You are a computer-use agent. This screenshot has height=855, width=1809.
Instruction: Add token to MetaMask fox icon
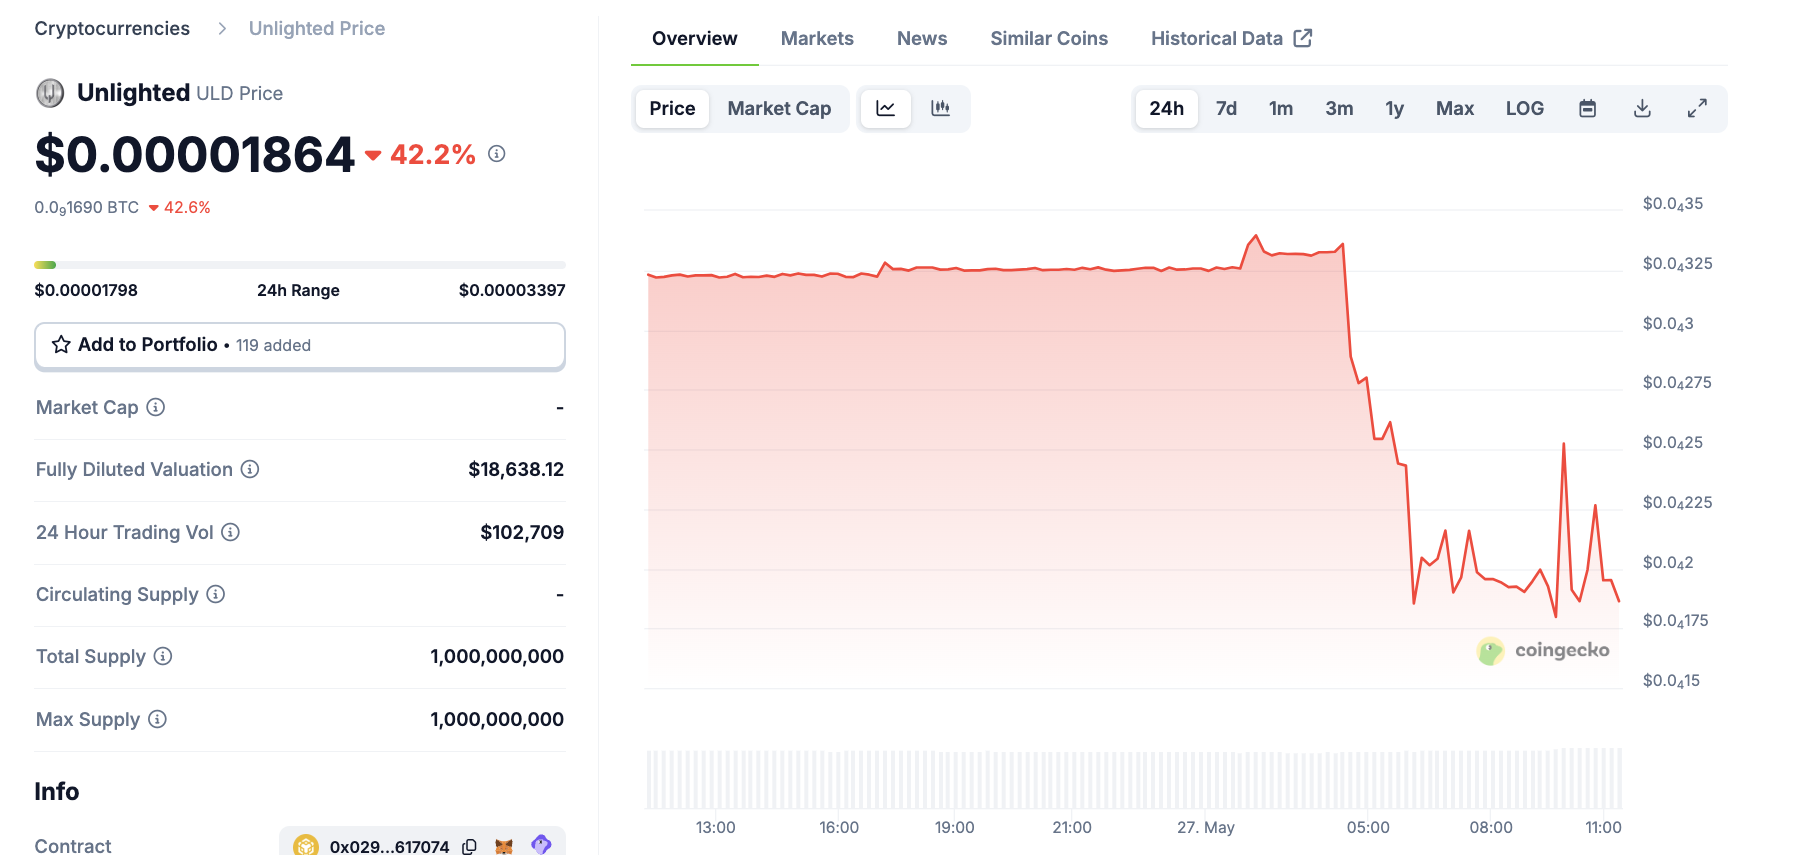504,846
